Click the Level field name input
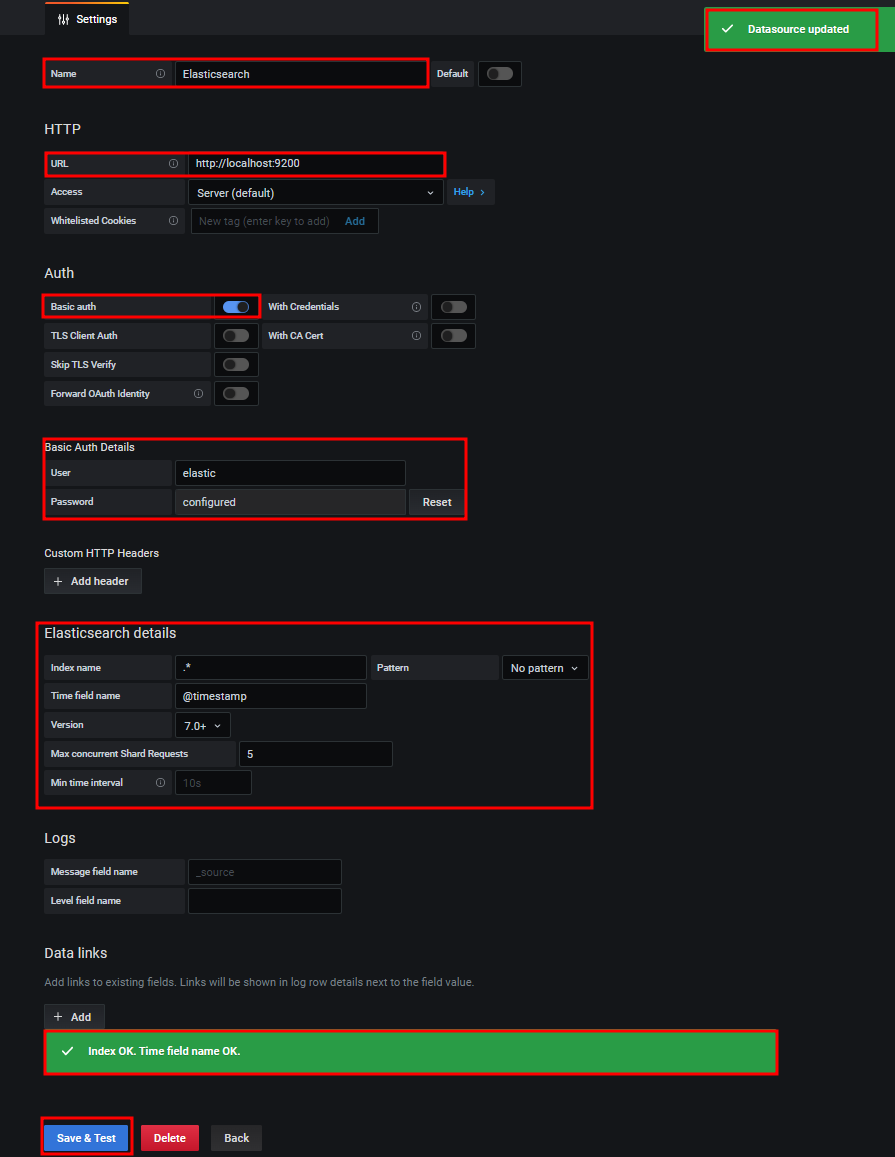 pyautogui.click(x=265, y=901)
